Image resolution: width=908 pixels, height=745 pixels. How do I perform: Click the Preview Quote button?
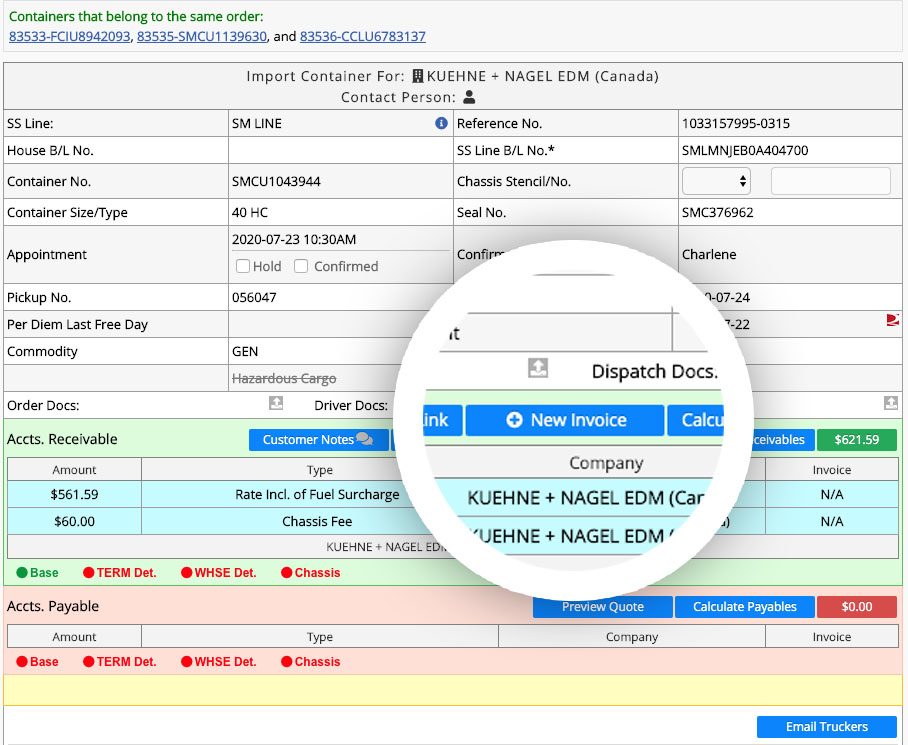pos(602,607)
